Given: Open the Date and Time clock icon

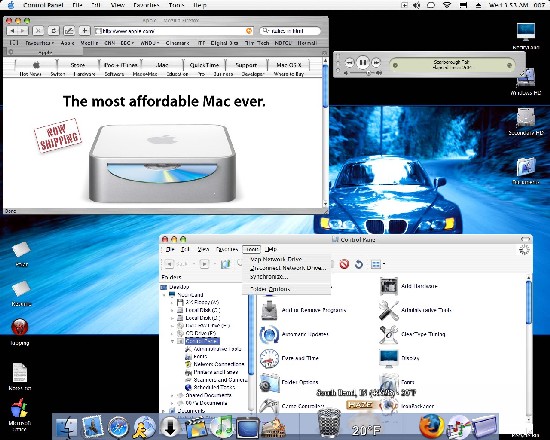Looking at the screenshot, I should (269, 358).
